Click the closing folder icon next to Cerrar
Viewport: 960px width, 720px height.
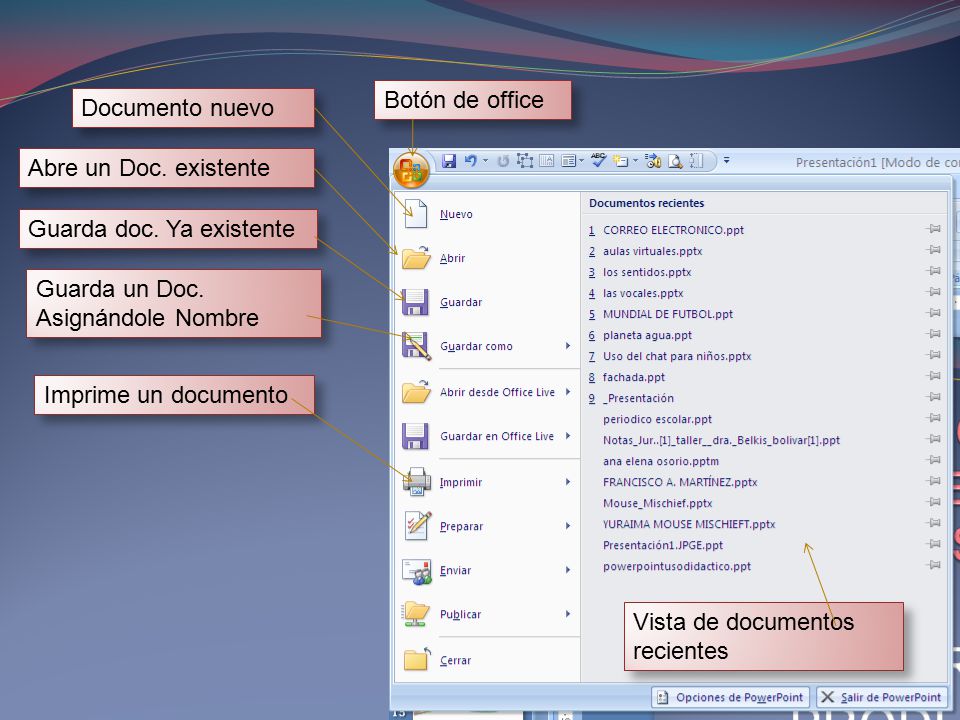[x=418, y=659]
